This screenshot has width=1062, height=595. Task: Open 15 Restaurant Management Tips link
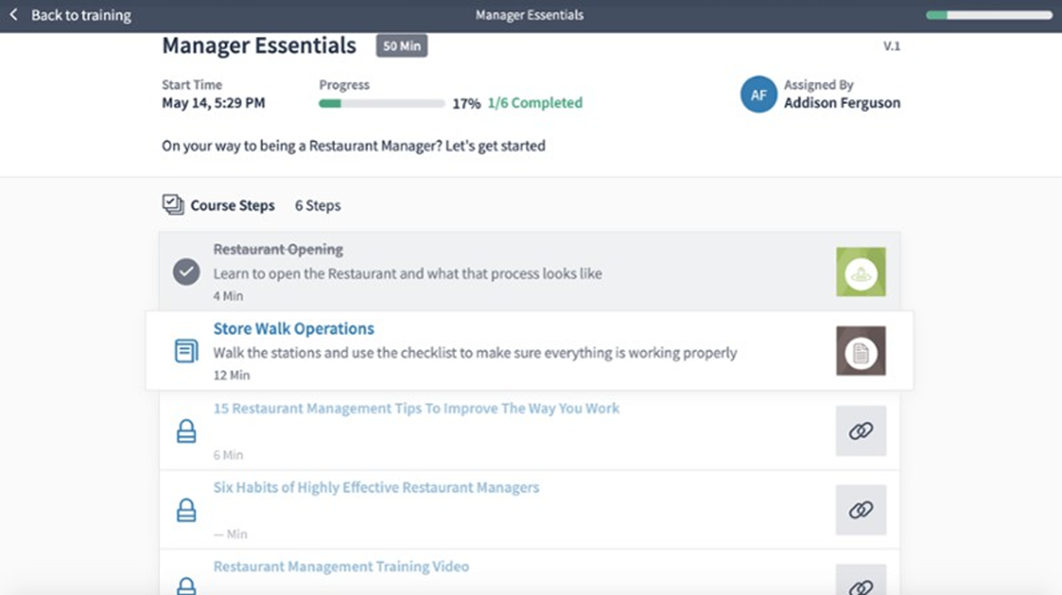(x=416, y=409)
